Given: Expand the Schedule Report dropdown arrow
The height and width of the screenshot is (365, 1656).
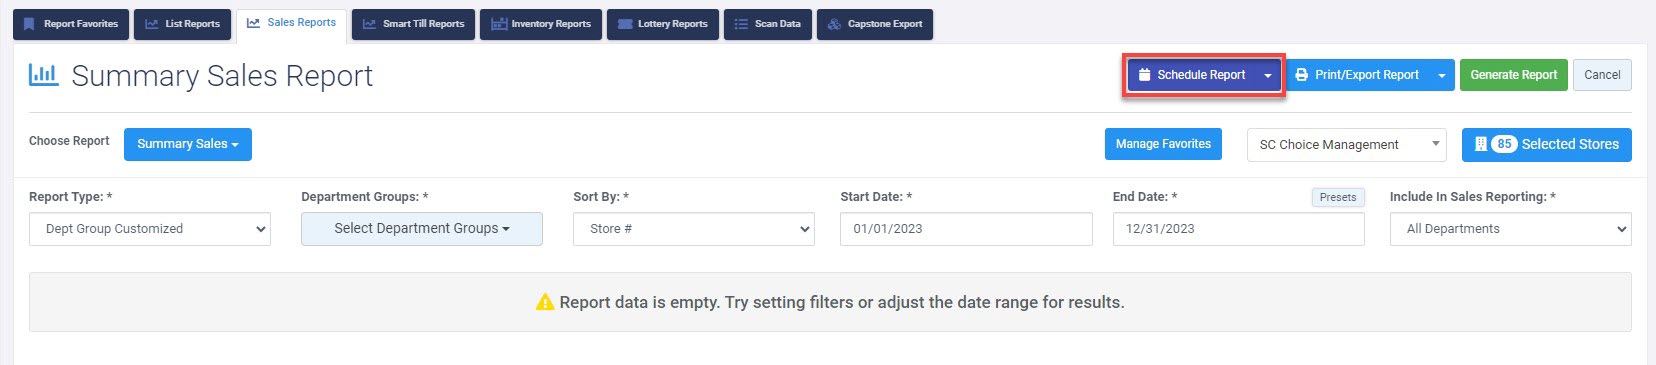Looking at the screenshot, I should click(1268, 75).
